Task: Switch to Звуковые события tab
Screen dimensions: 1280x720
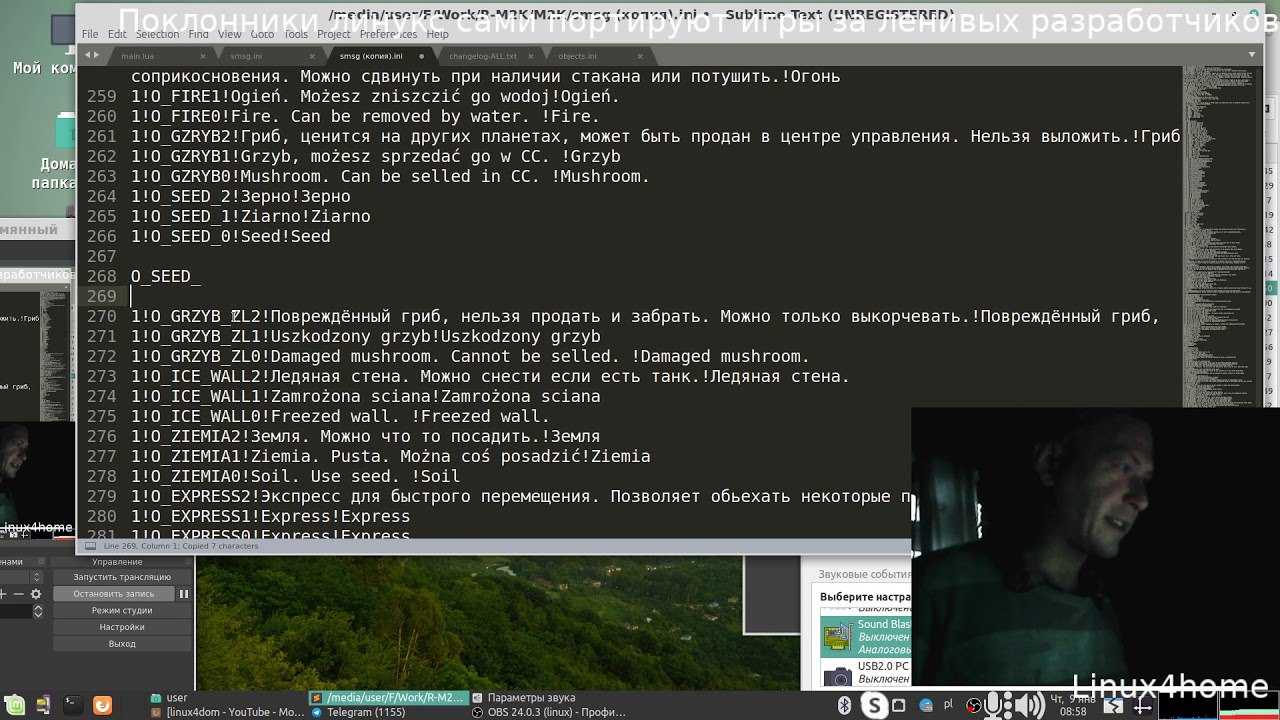Action: click(864, 574)
